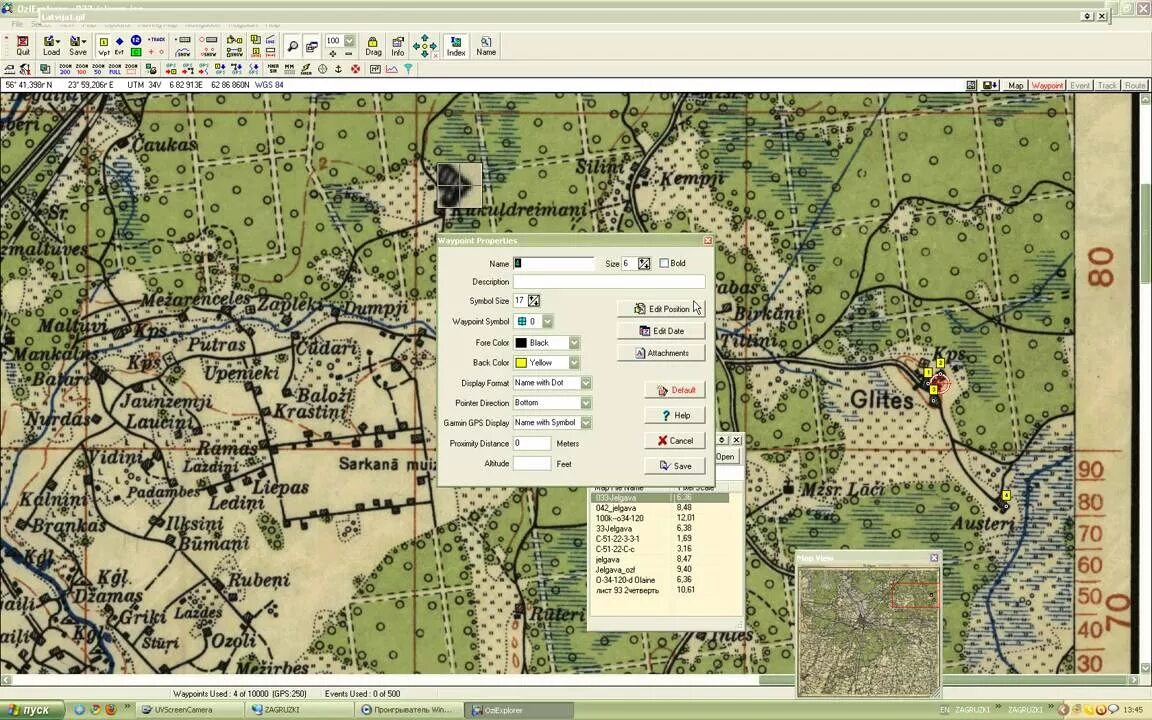Click the Proximity Distance input field

pos(532,444)
